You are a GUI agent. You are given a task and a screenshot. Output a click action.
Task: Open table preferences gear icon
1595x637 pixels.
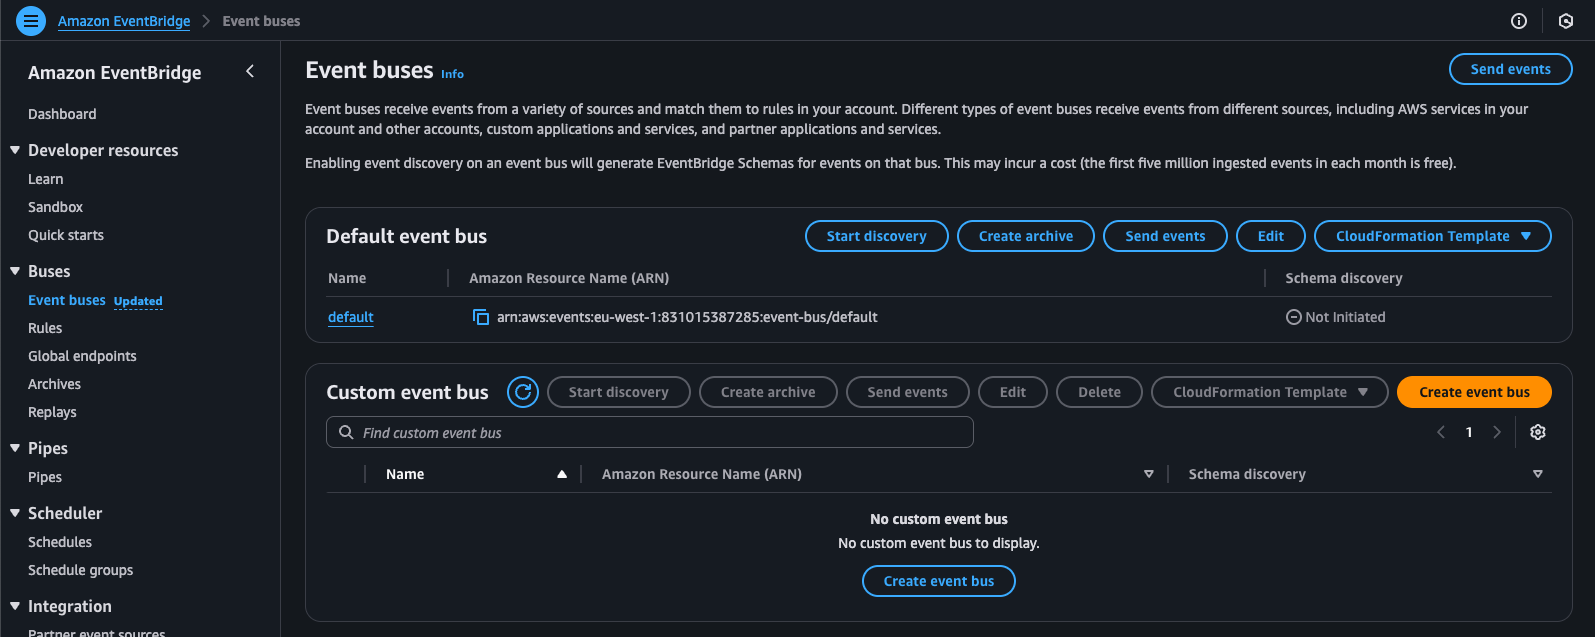click(1538, 432)
